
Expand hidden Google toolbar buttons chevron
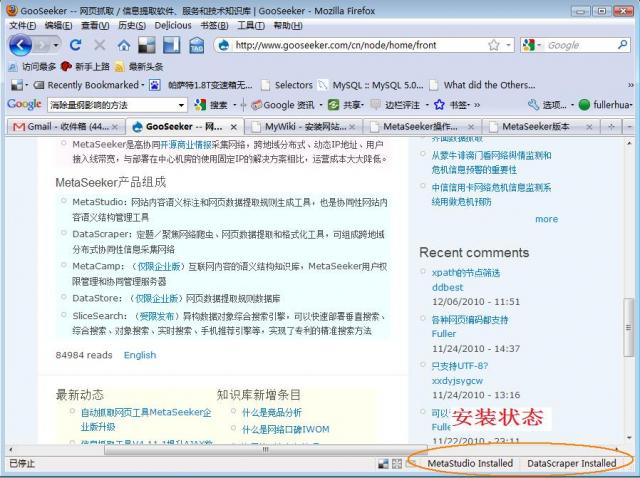tap(477, 105)
